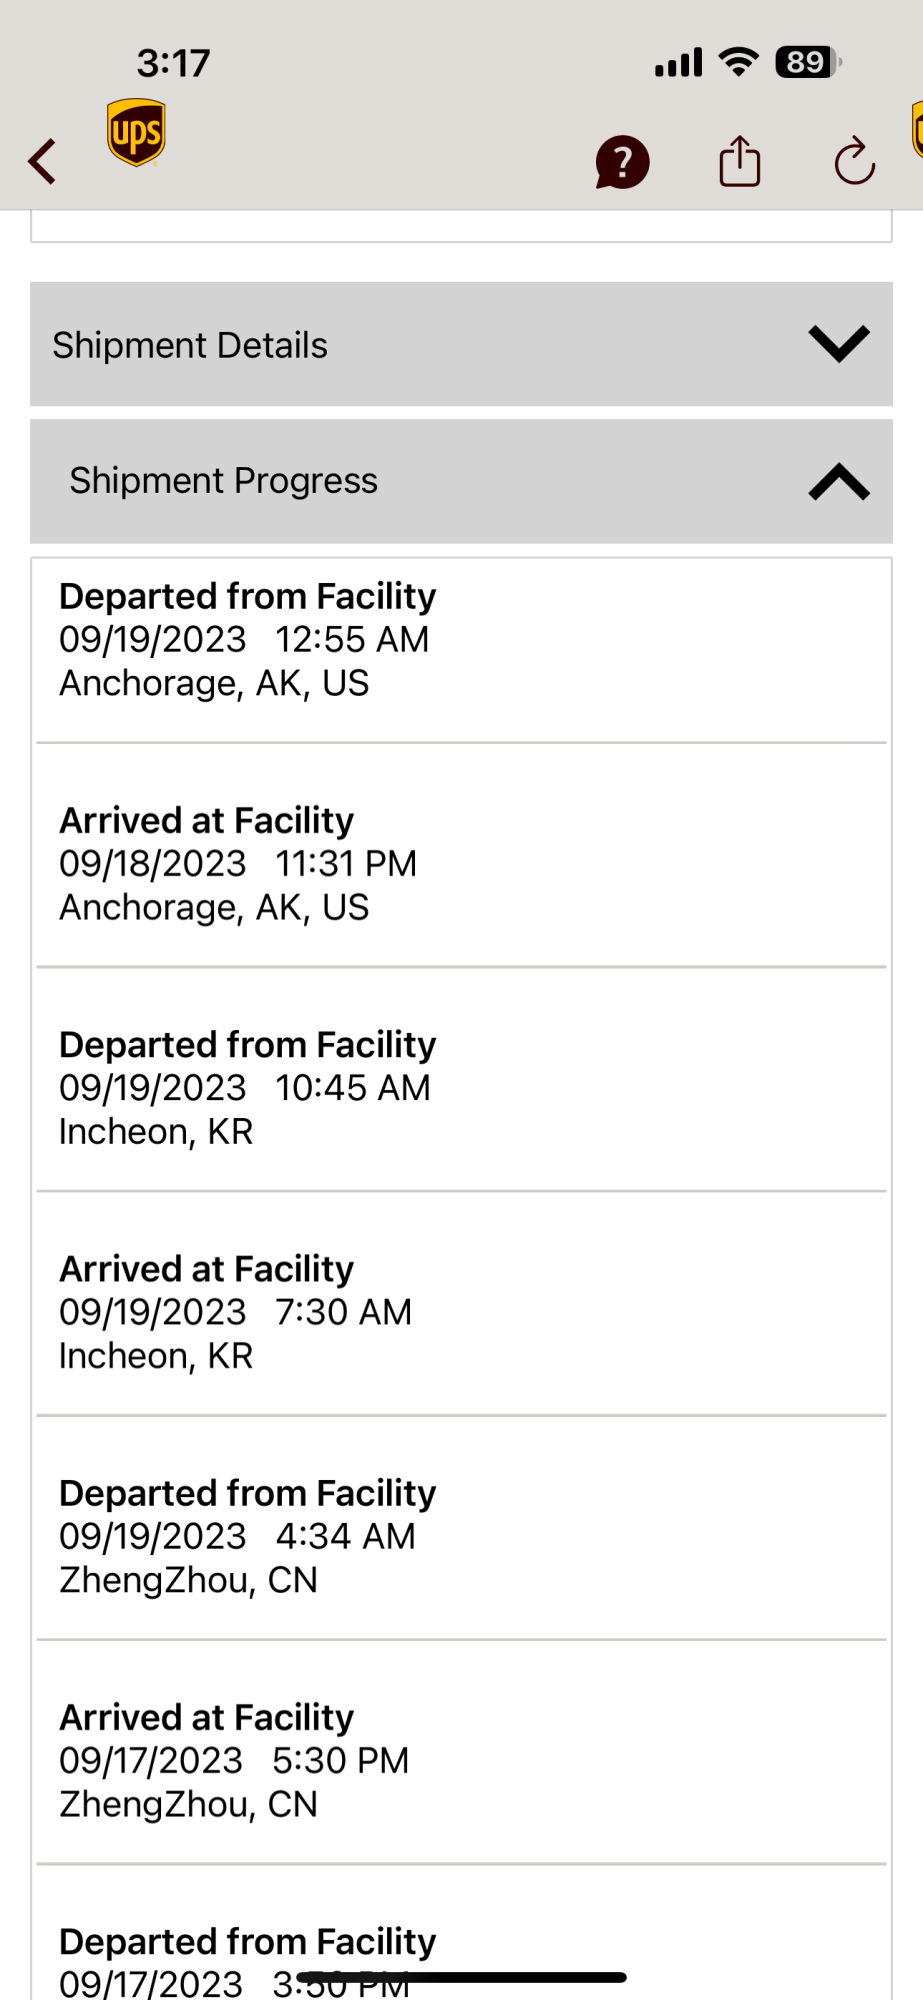
Task: Tap the battery indicator in status bar
Action: (807, 63)
